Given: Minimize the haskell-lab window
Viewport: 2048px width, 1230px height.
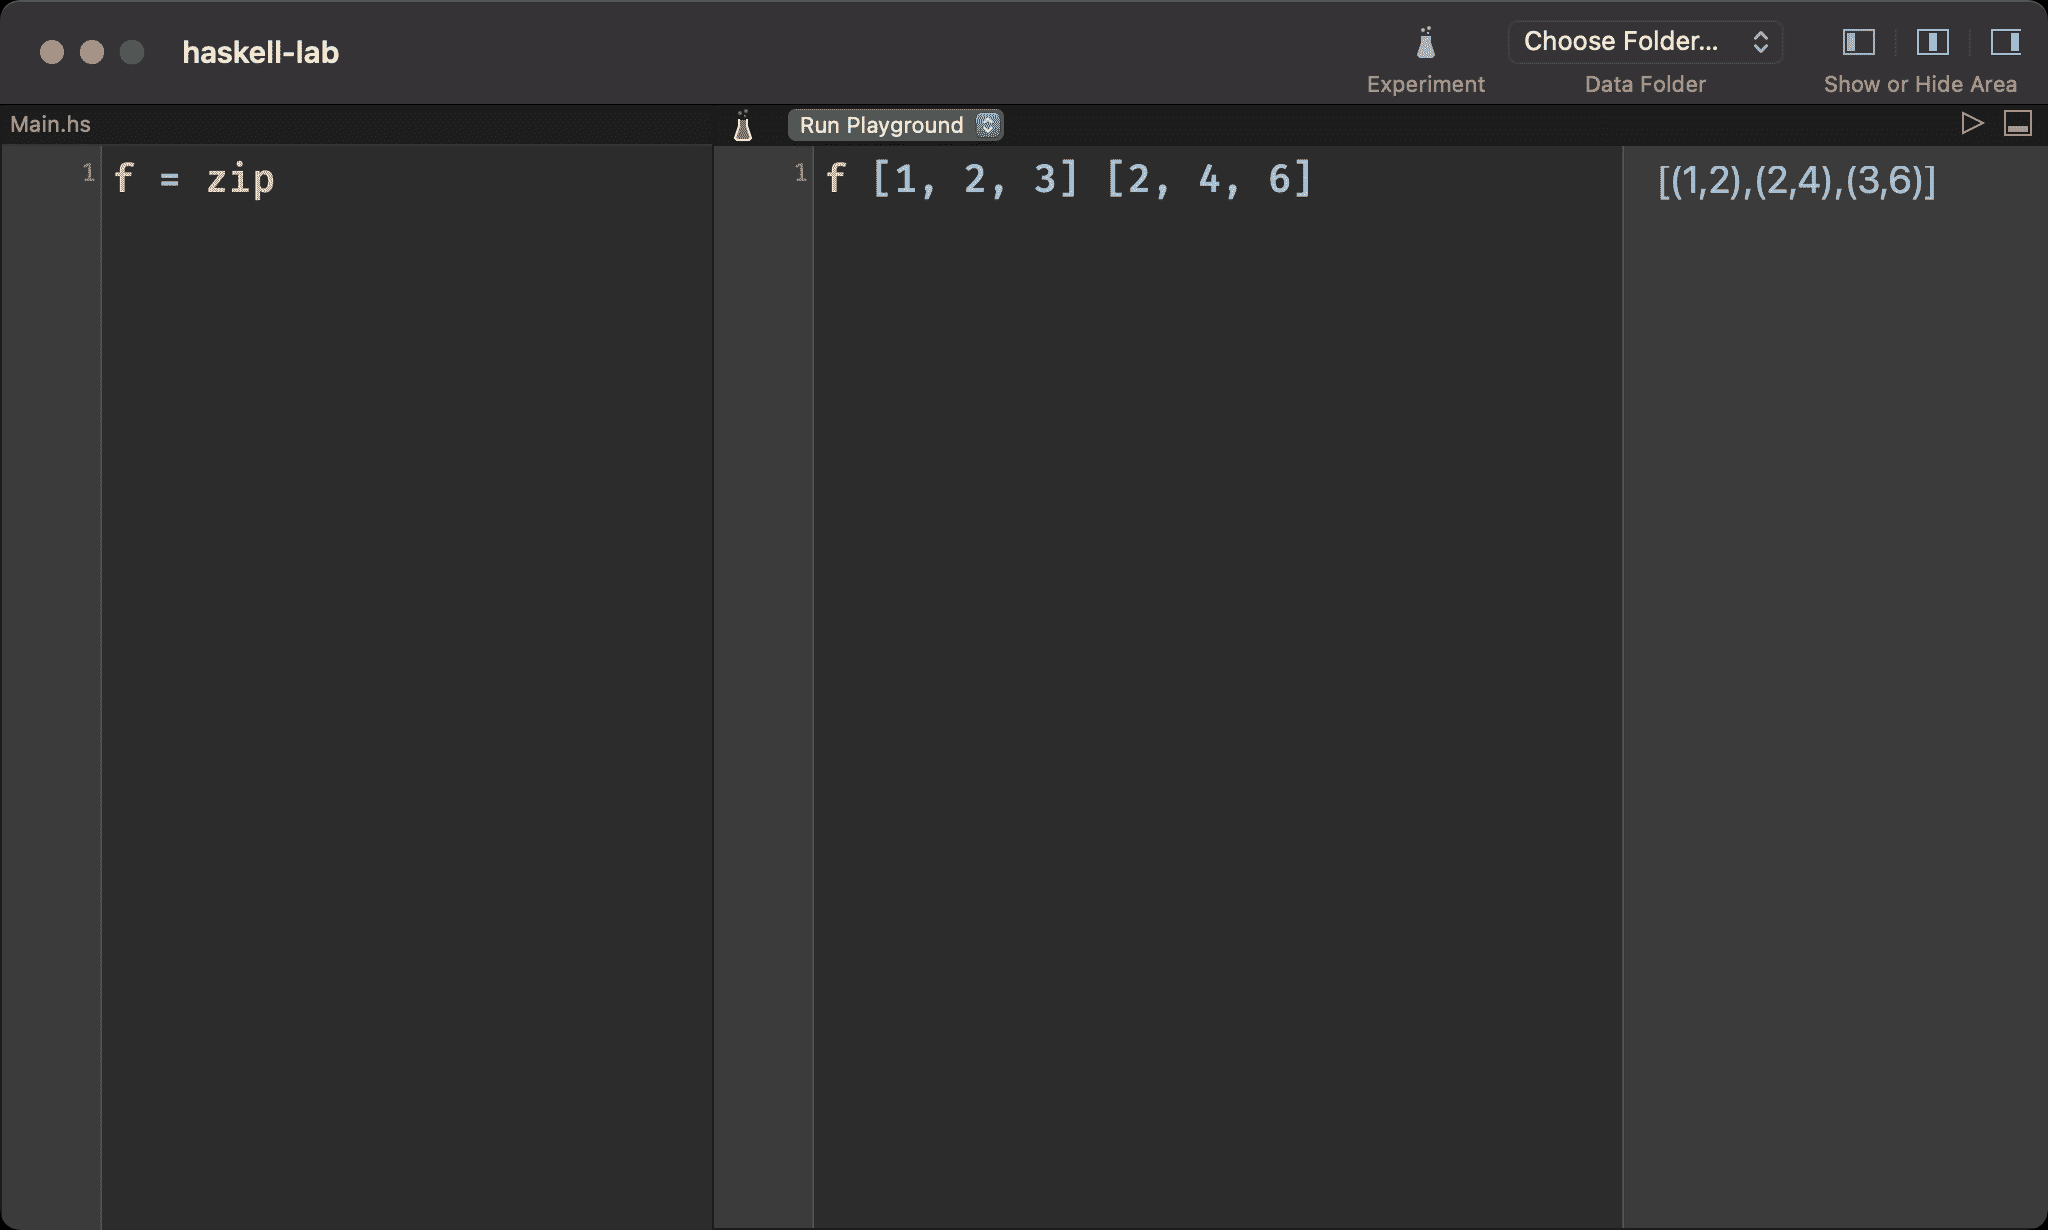Looking at the screenshot, I should pyautogui.click(x=92, y=52).
